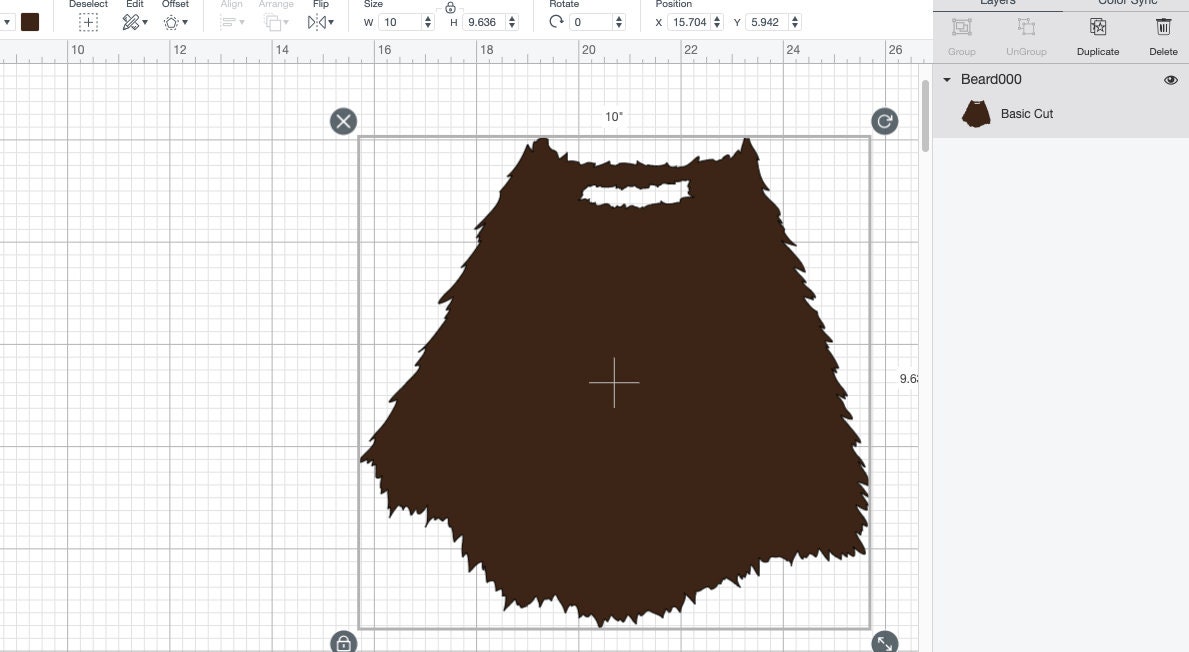Click the rotate handle on the selection

click(x=884, y=121)
